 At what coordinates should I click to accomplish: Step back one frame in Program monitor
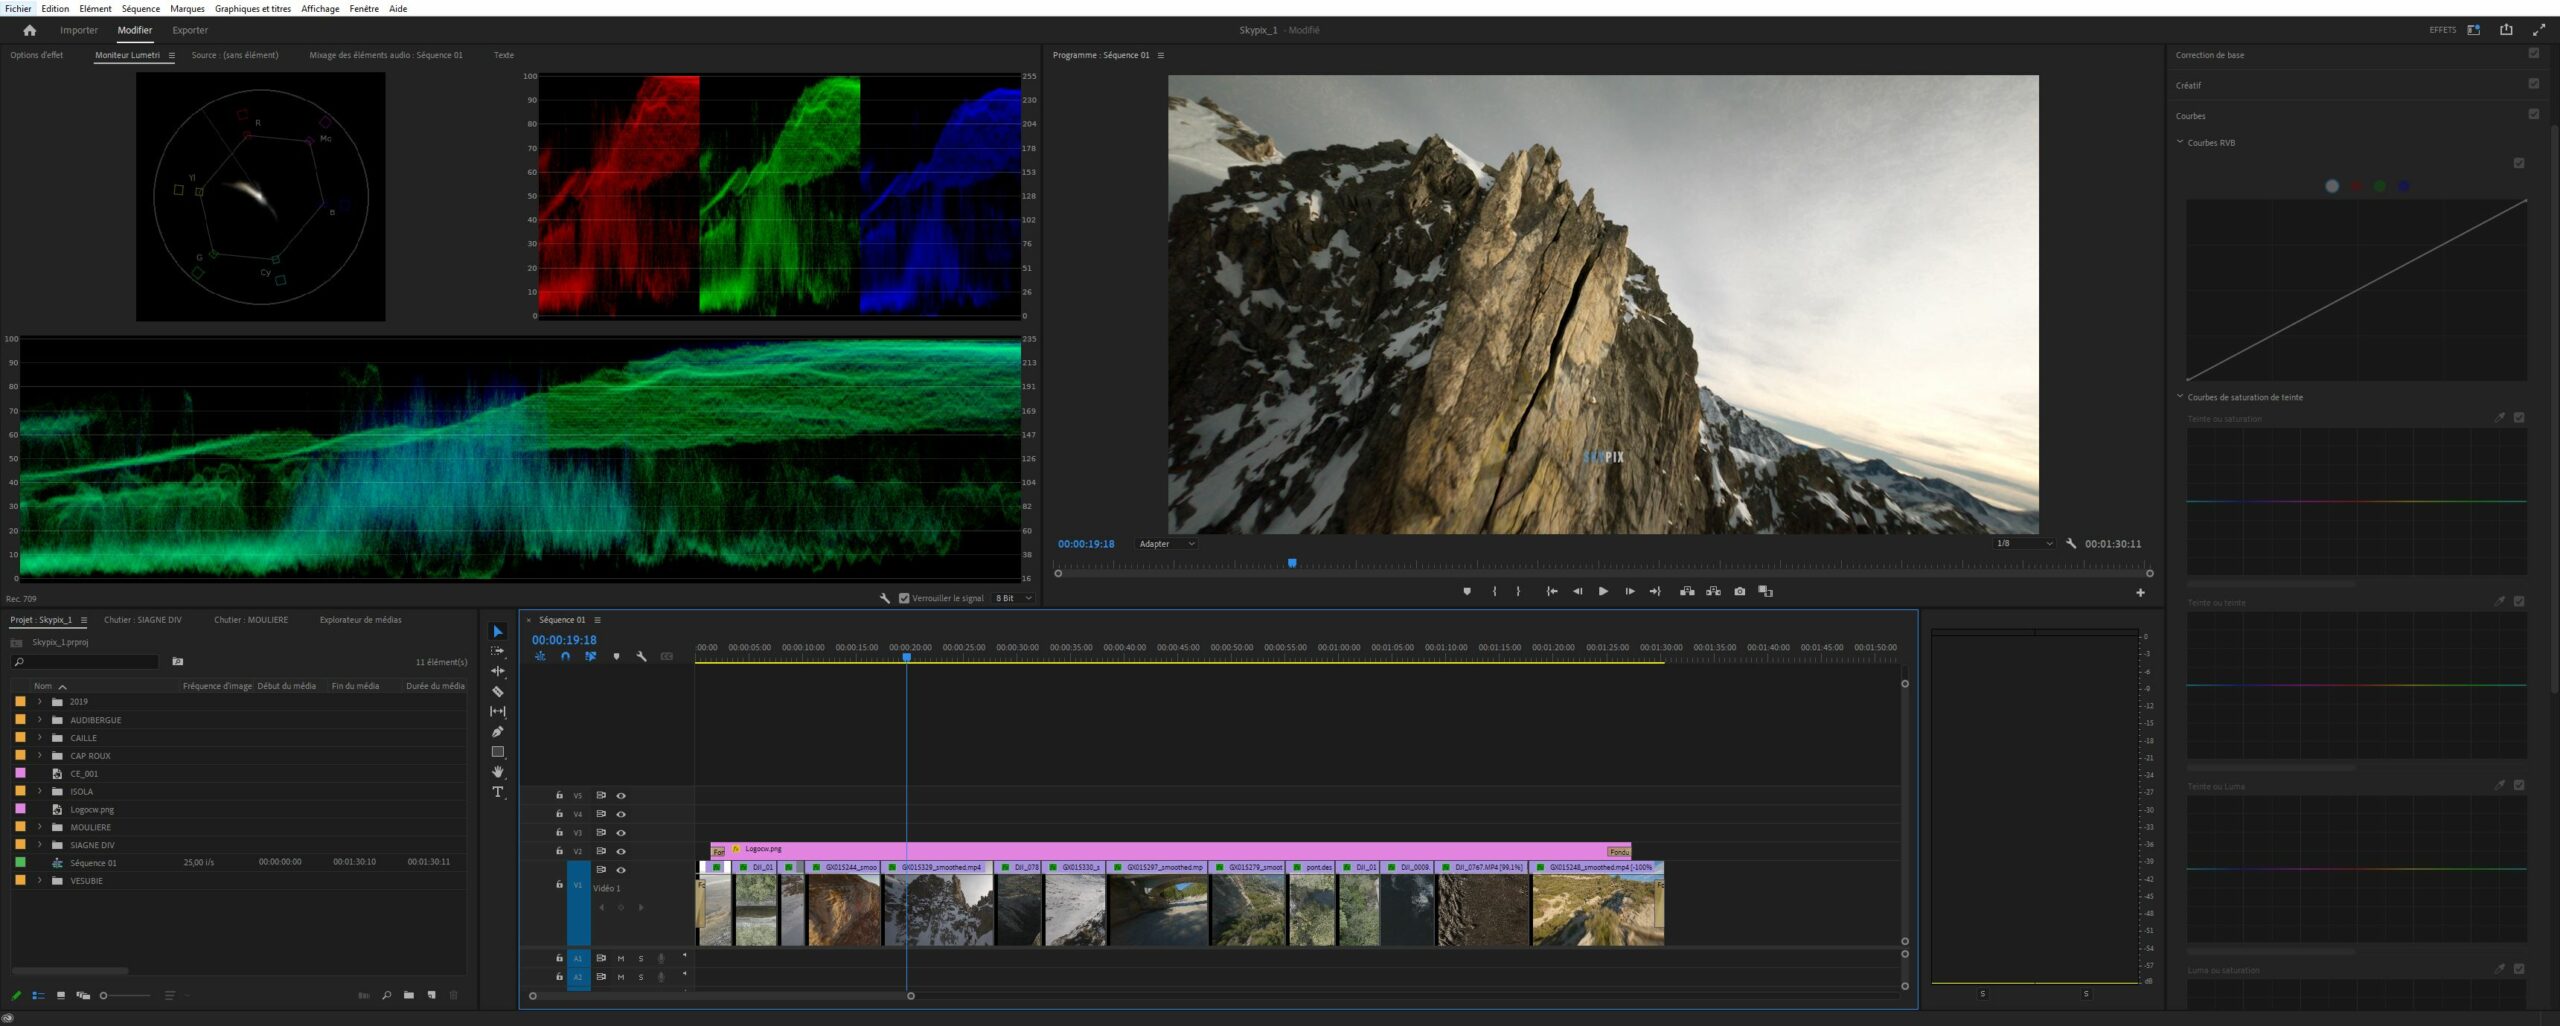(x=1578, y=592)
